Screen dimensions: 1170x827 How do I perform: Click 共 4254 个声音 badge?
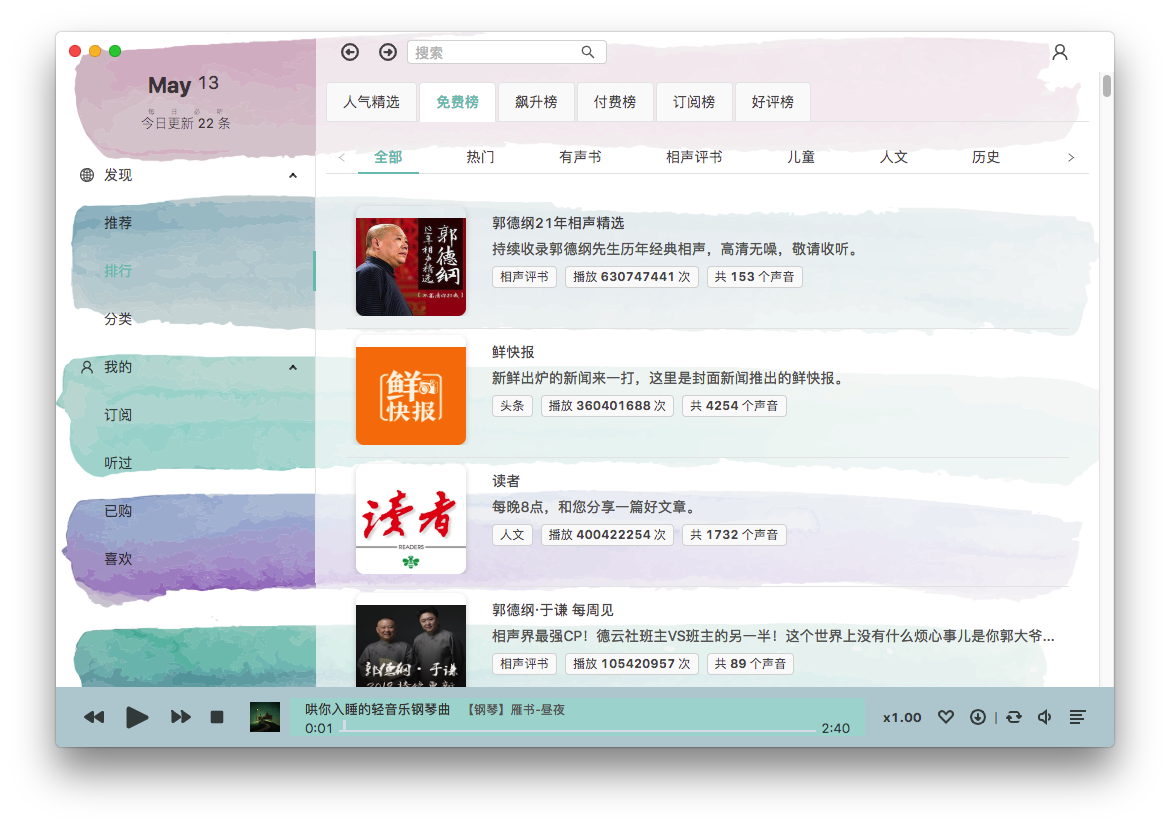[734, 406]
